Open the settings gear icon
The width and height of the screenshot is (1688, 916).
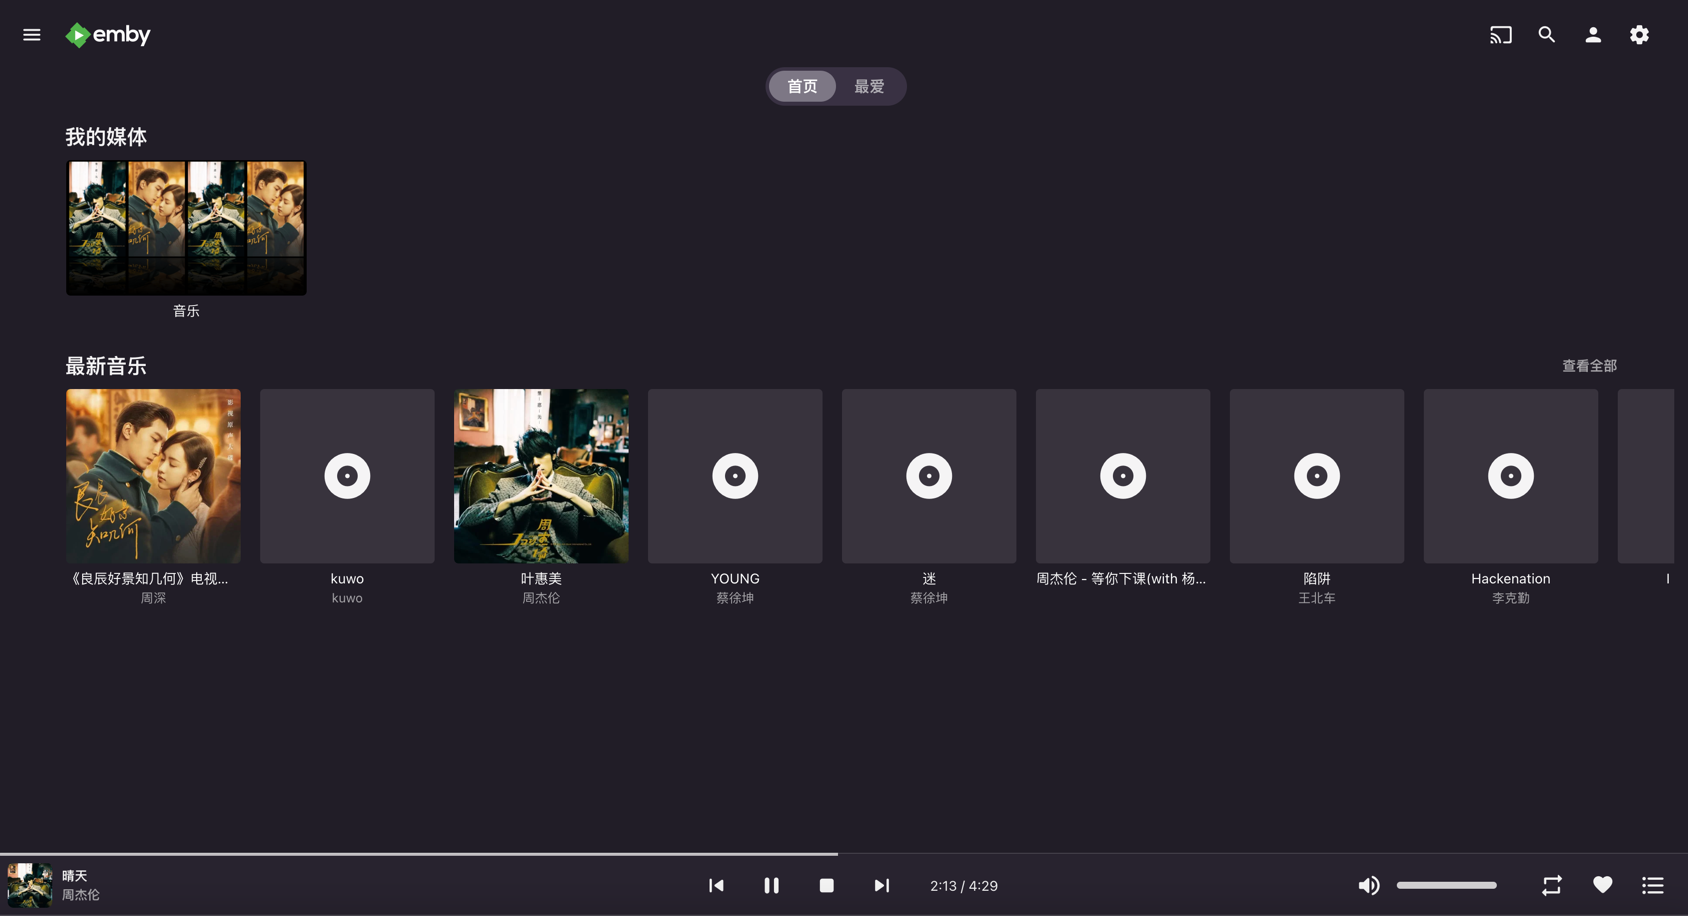1639,35
